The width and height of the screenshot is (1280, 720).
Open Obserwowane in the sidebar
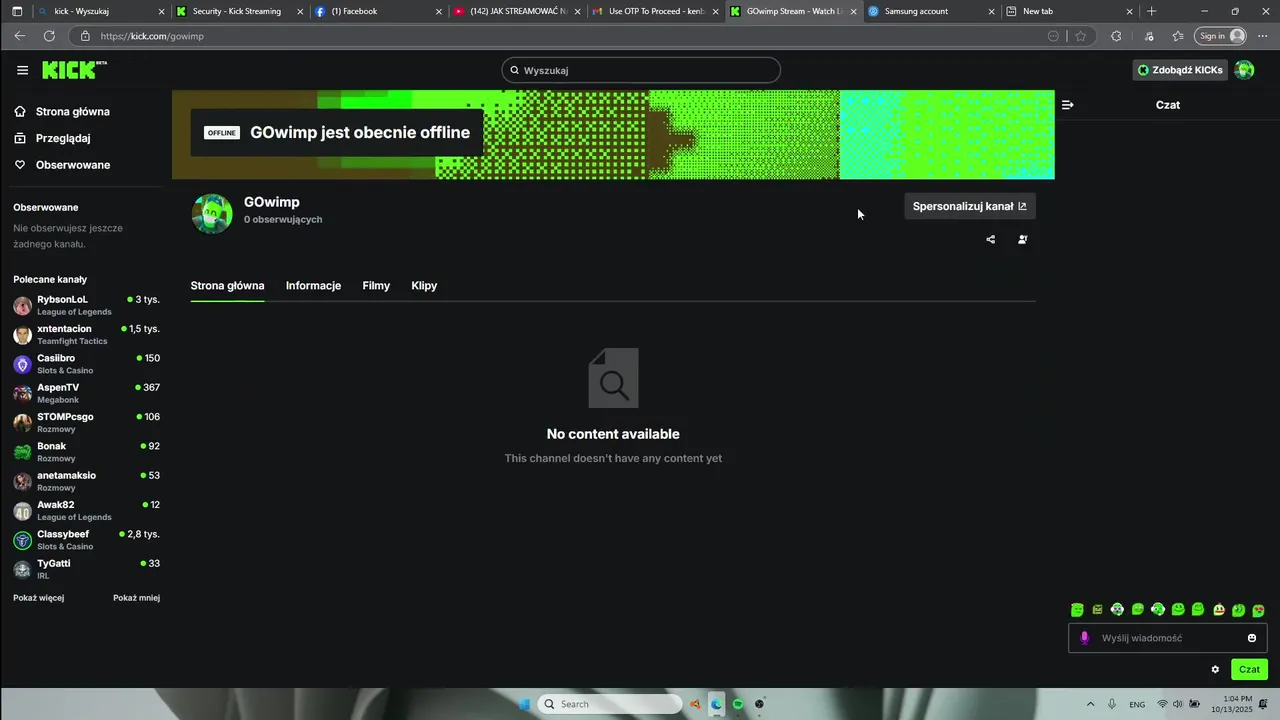coord(62,165)
